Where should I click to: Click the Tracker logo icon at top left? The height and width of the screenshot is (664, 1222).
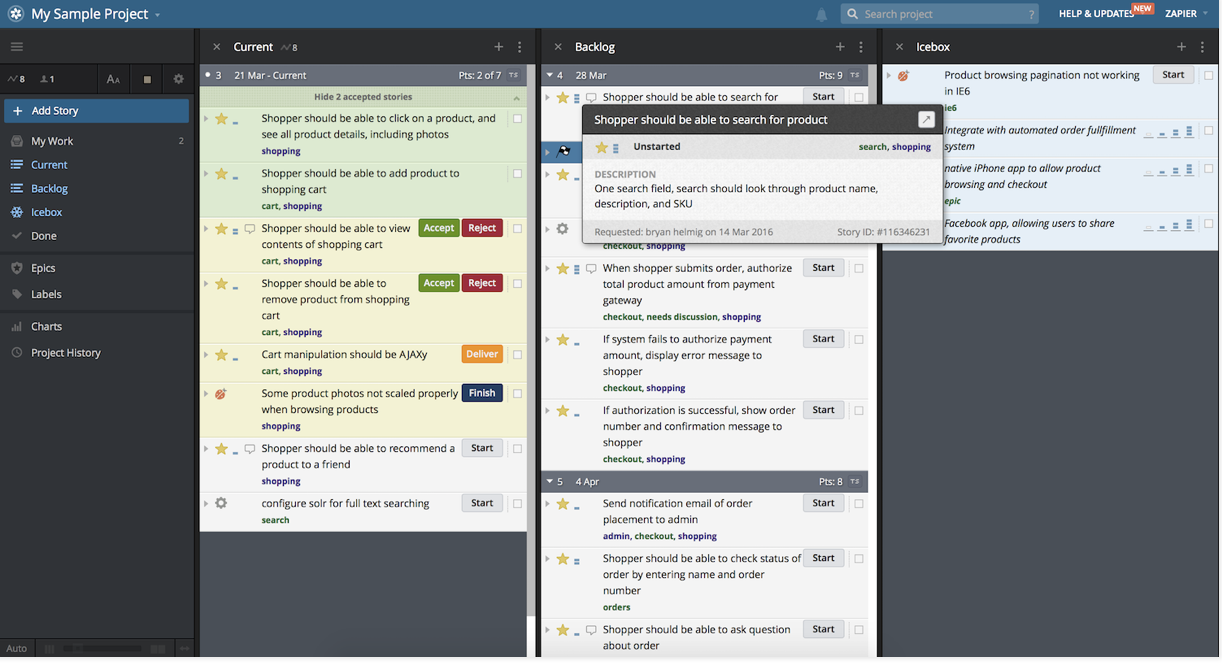tap(15, 14)
